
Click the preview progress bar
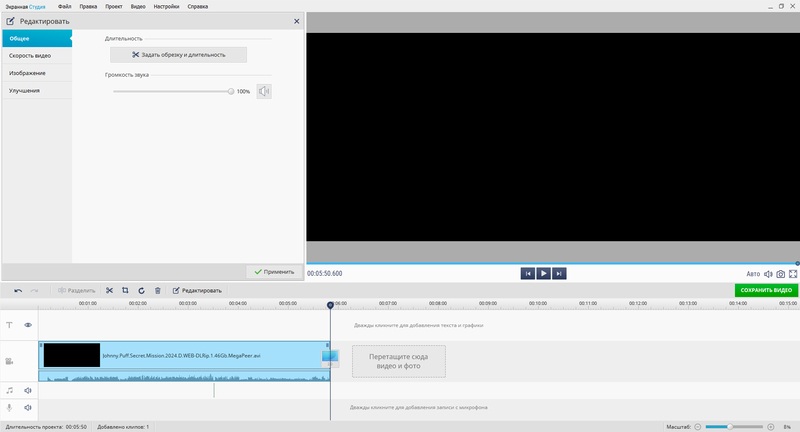pos(552,264)
